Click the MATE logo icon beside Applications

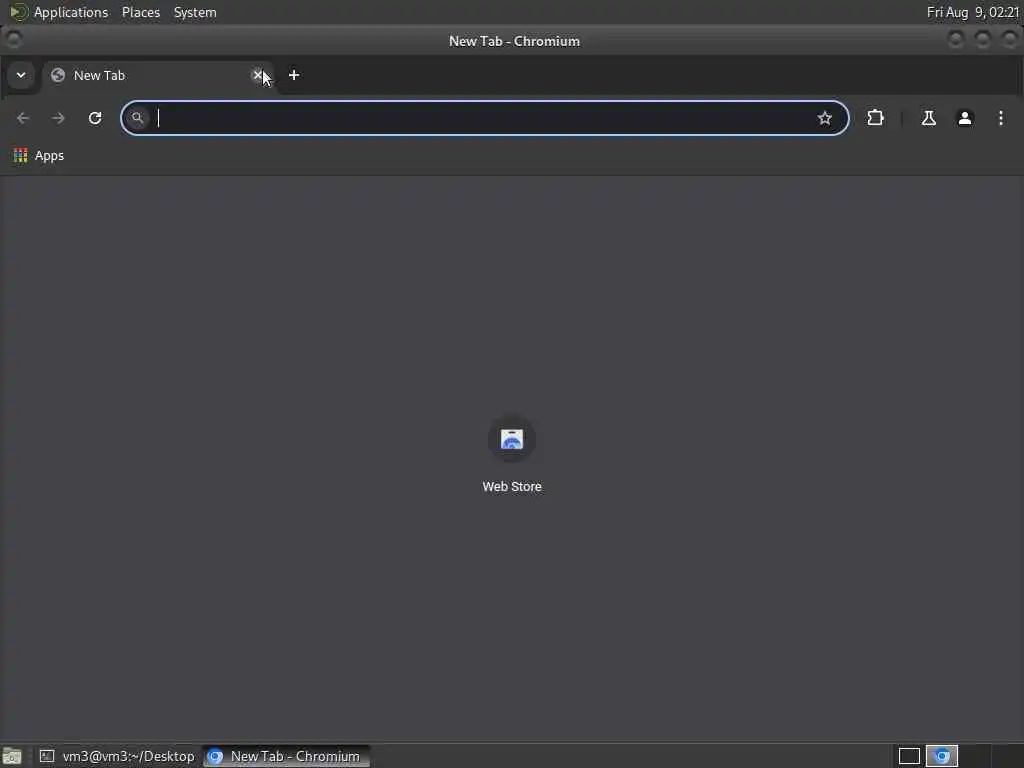tap(18, 12)
